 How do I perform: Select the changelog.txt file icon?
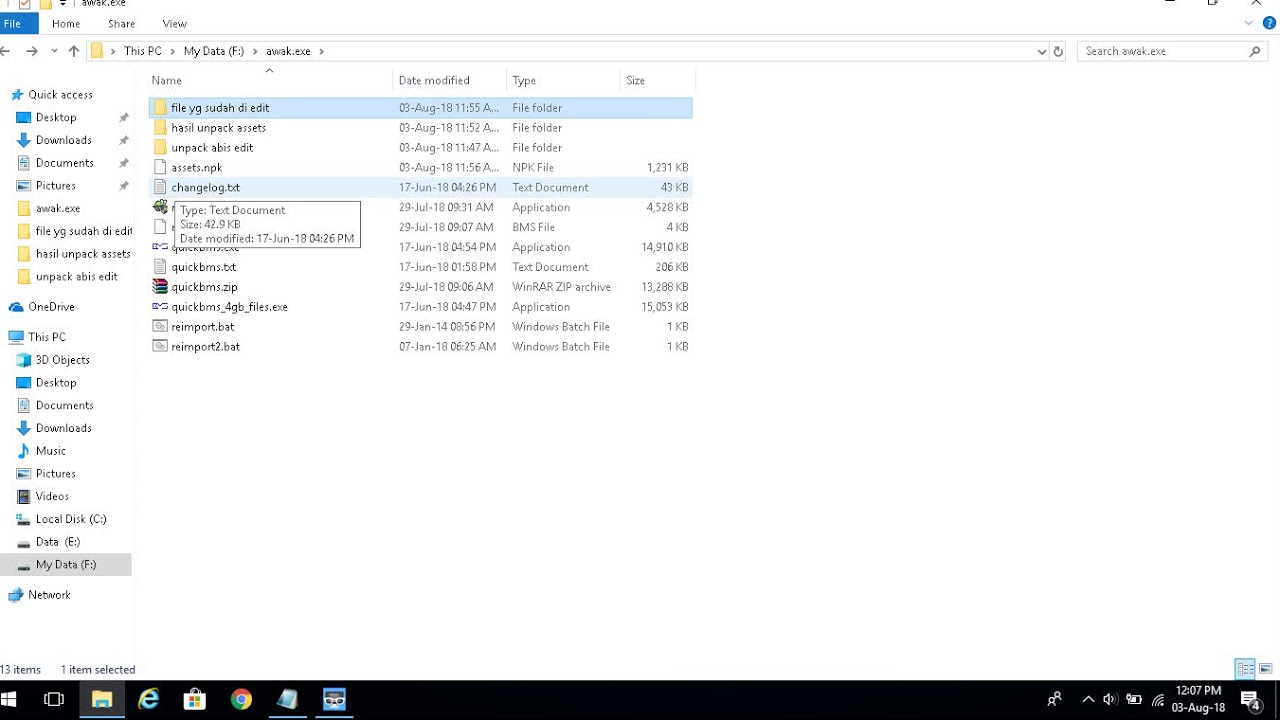pos(160,187)
